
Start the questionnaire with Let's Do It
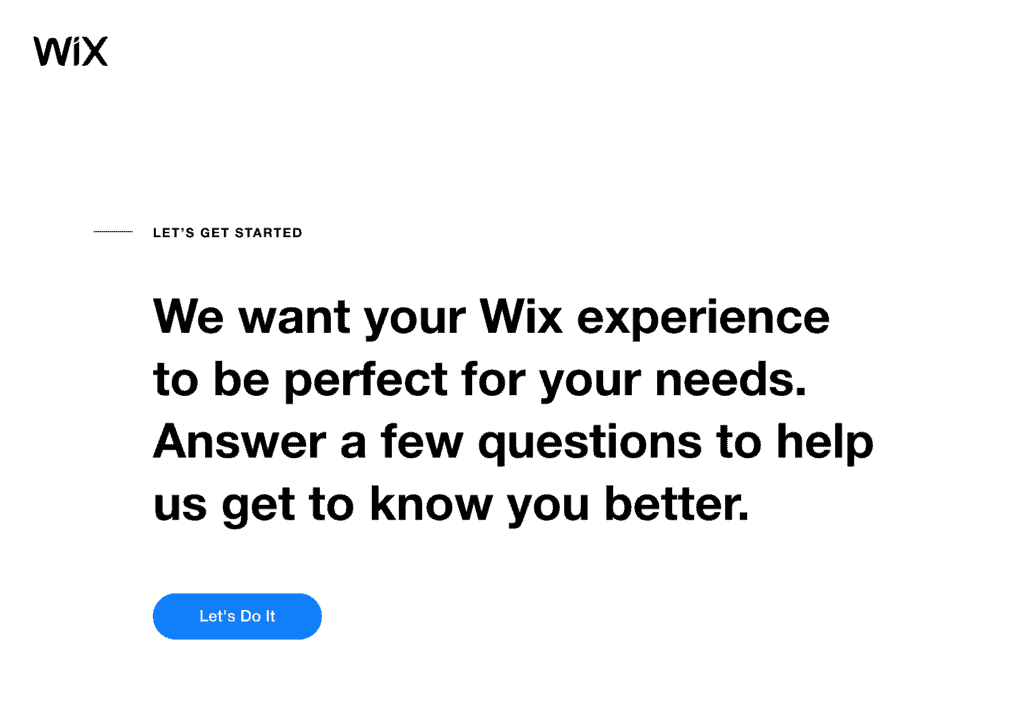tap(237, 616)
